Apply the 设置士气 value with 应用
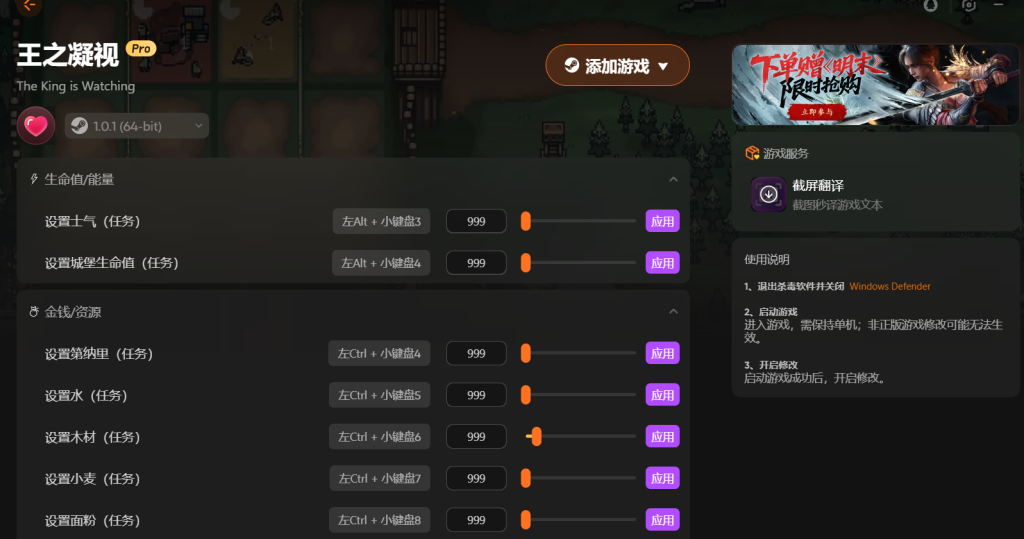This screenshot has width=1024, height=539. click(x=662, y=221)
